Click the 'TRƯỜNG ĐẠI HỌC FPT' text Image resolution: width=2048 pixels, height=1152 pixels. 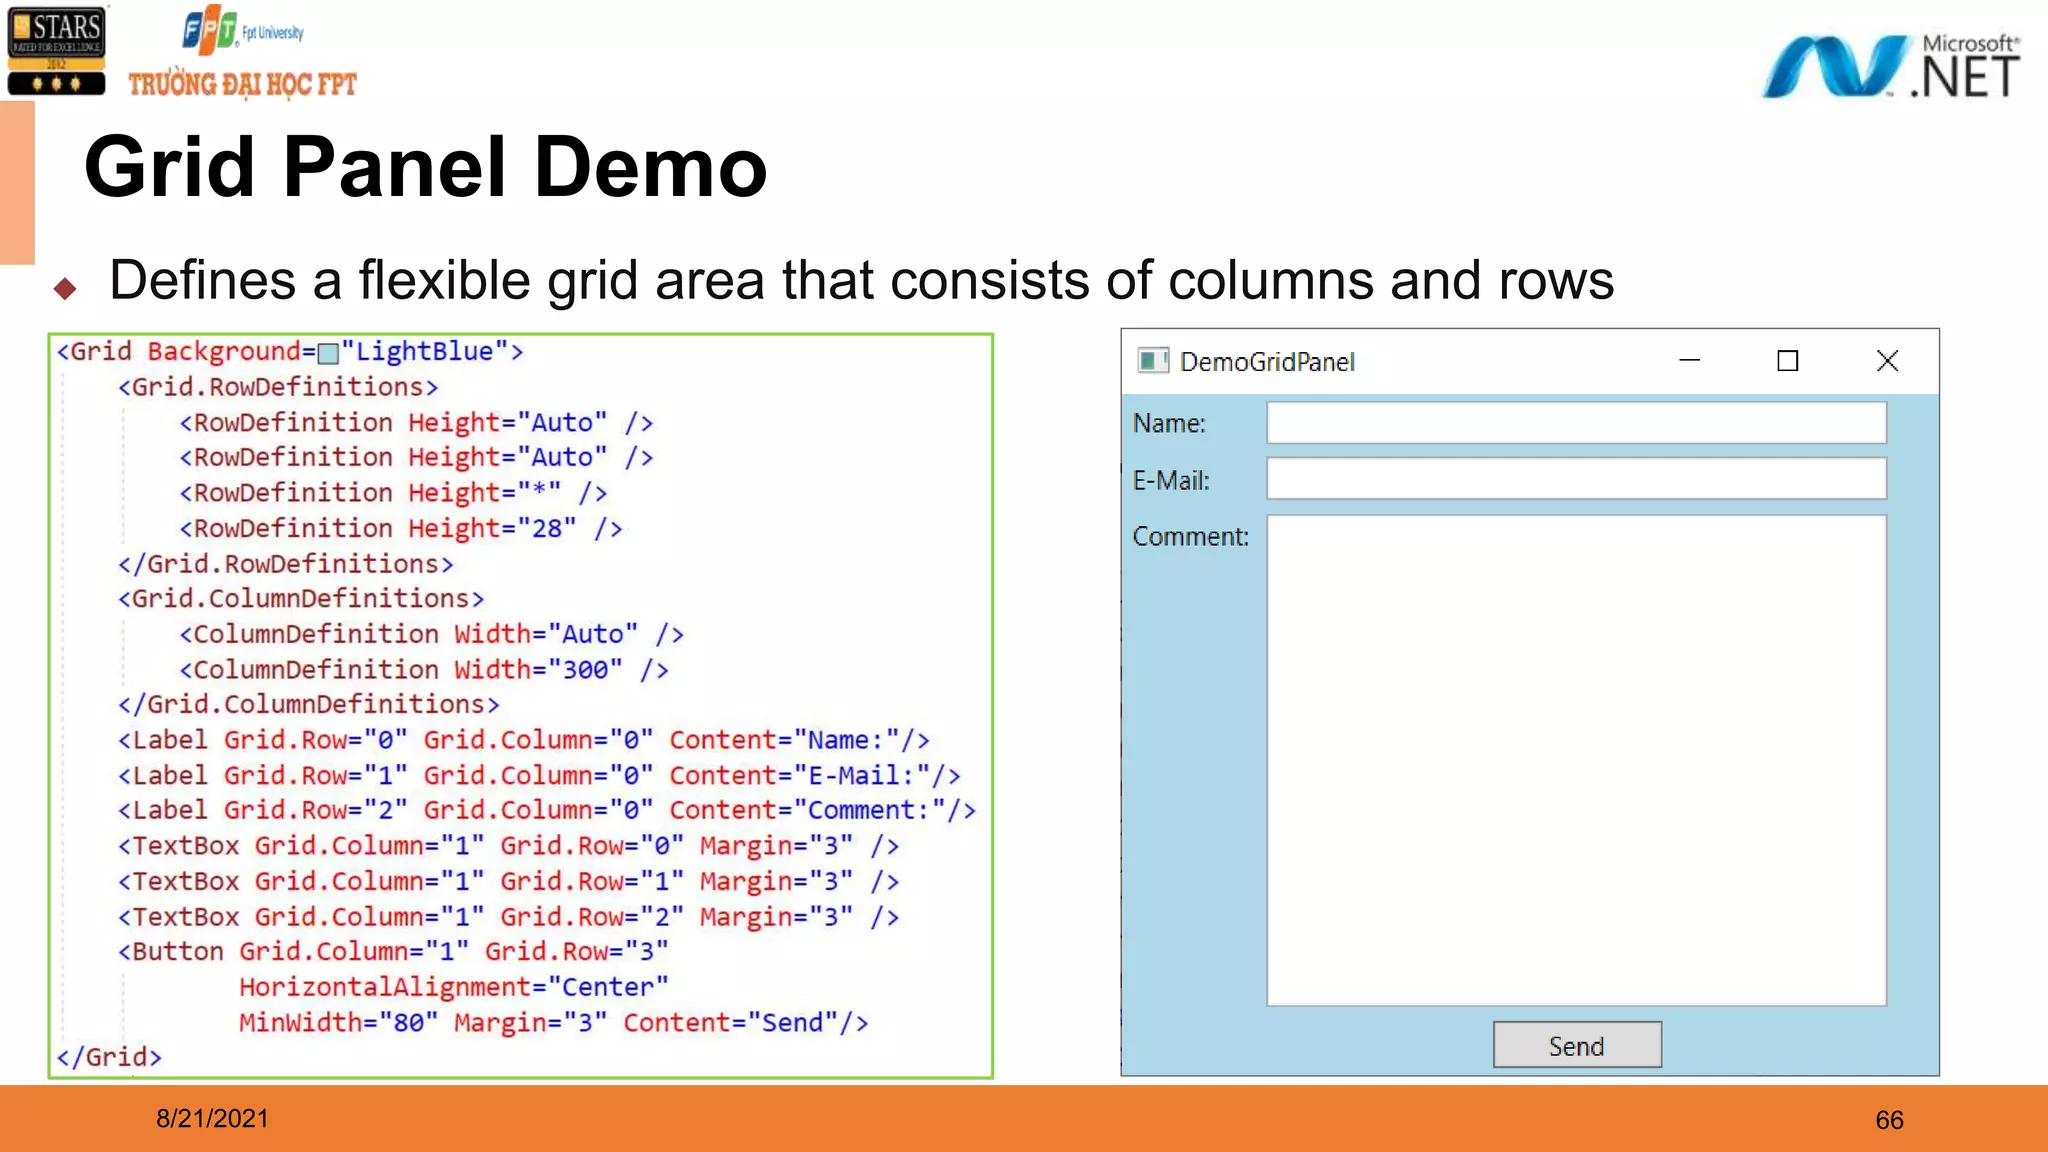(242, 84)
